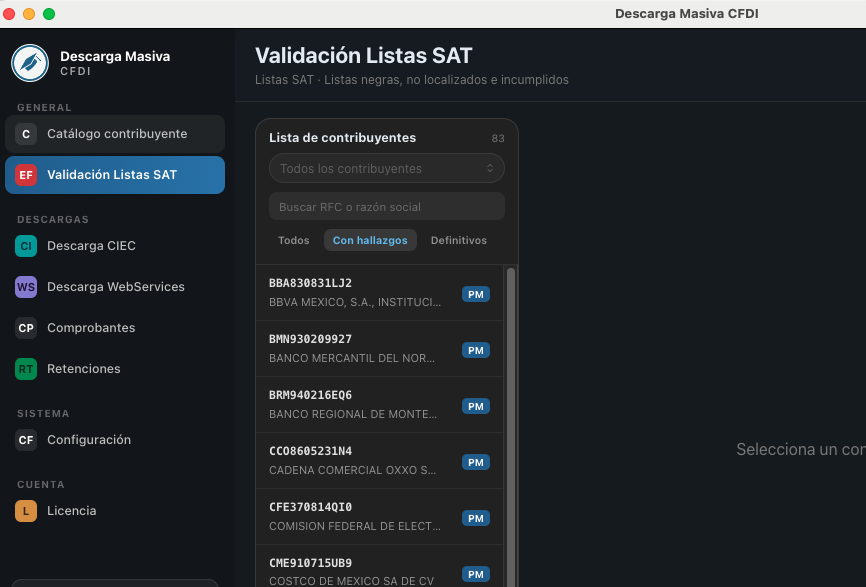Click the red EF icon

[26, 175]
